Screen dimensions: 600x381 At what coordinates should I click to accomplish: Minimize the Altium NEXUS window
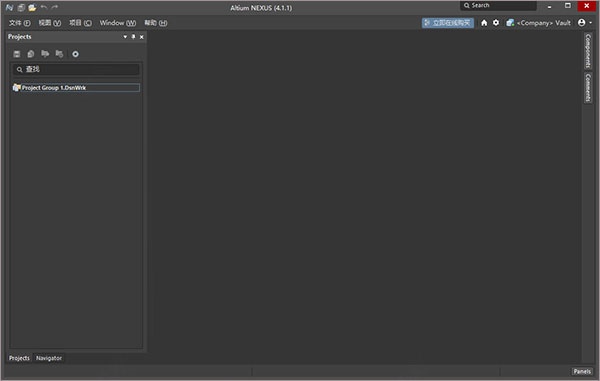click(549, 6)
